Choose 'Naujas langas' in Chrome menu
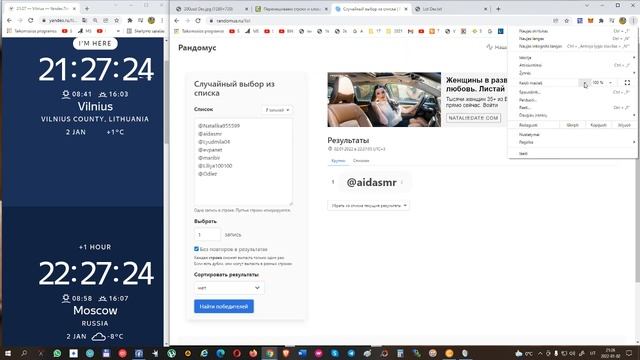 [572, 38]
